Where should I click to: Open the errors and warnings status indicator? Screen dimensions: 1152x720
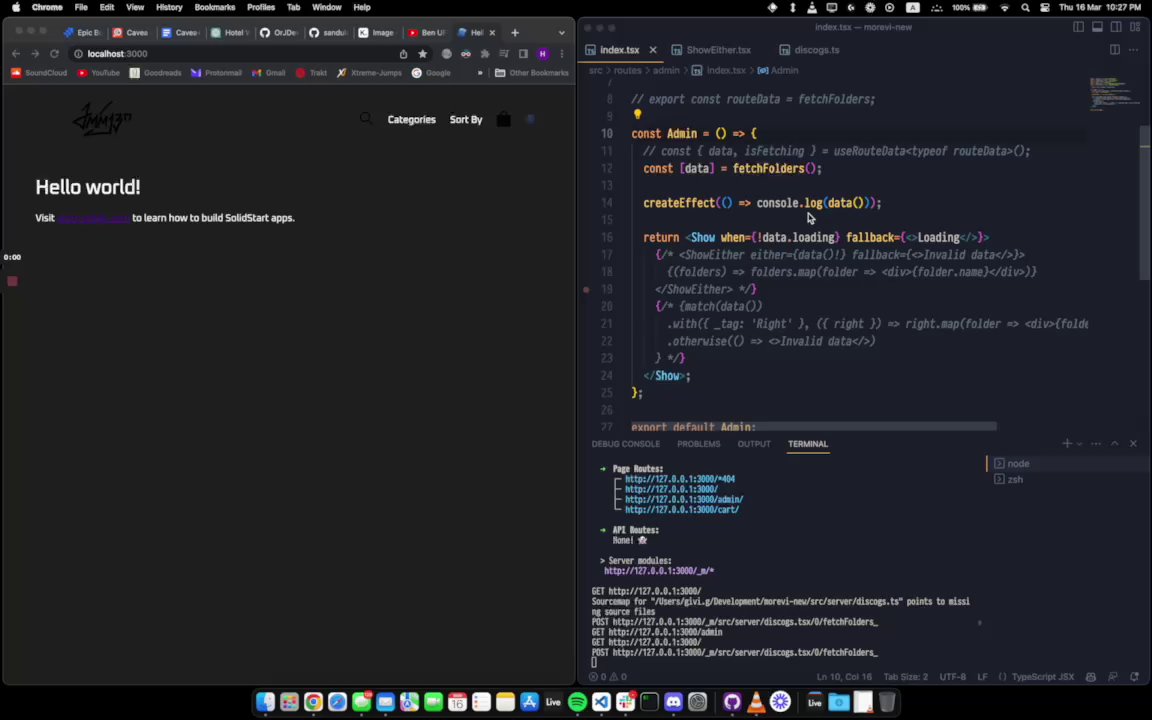point(608,677)
